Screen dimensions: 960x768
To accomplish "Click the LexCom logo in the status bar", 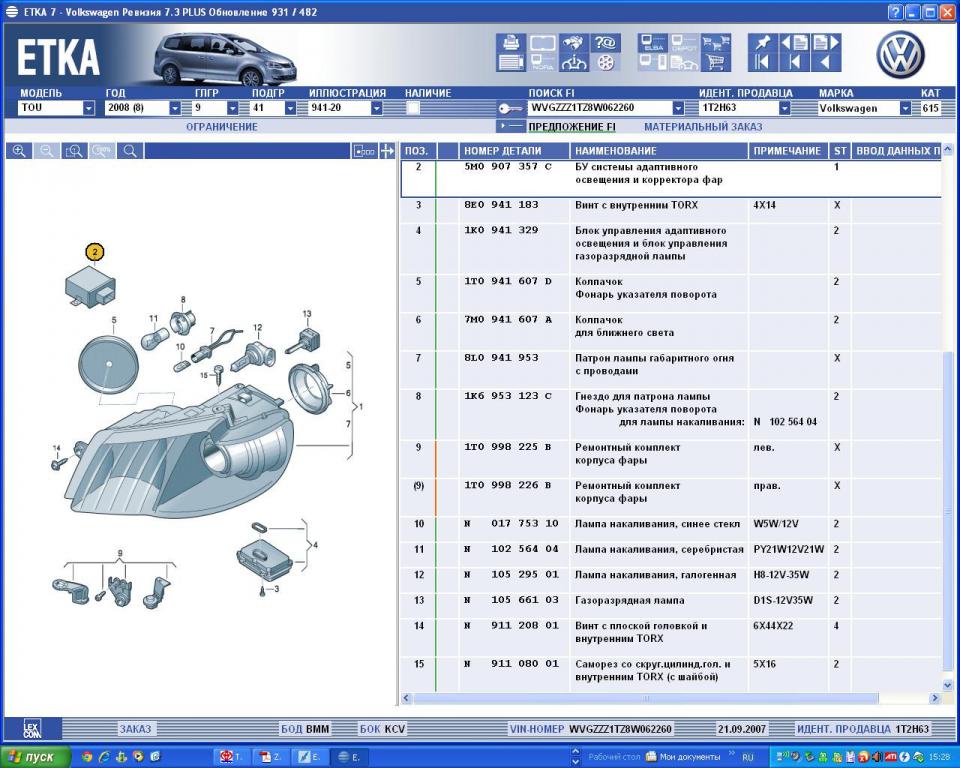I will pyautogui.click(x=32, y=729).
